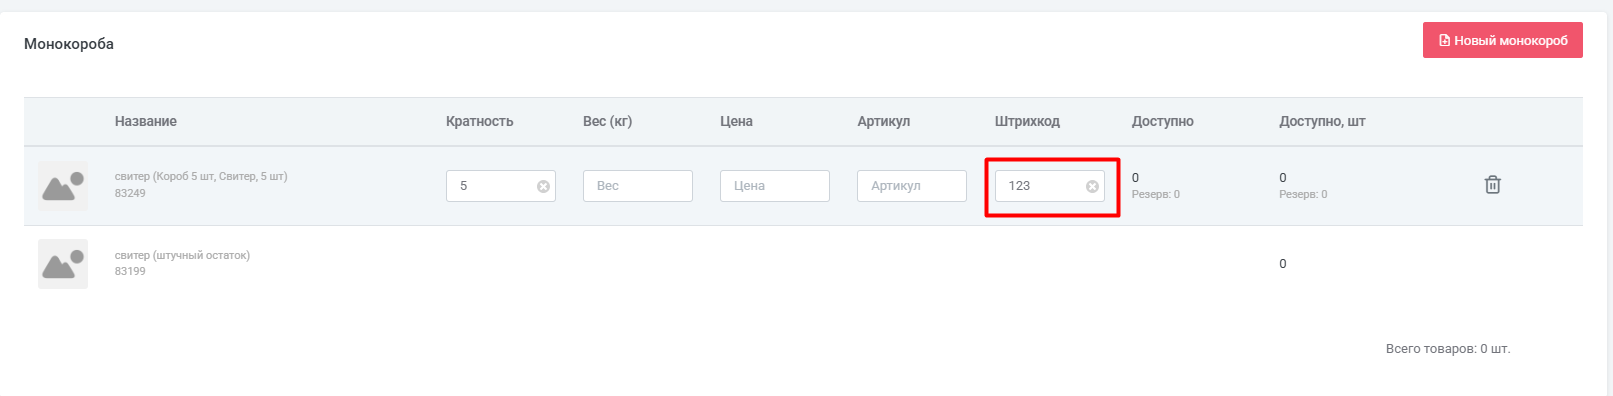Click the Вес (кг) column header
1613x396 pixels.
click(x=608, y=121)
